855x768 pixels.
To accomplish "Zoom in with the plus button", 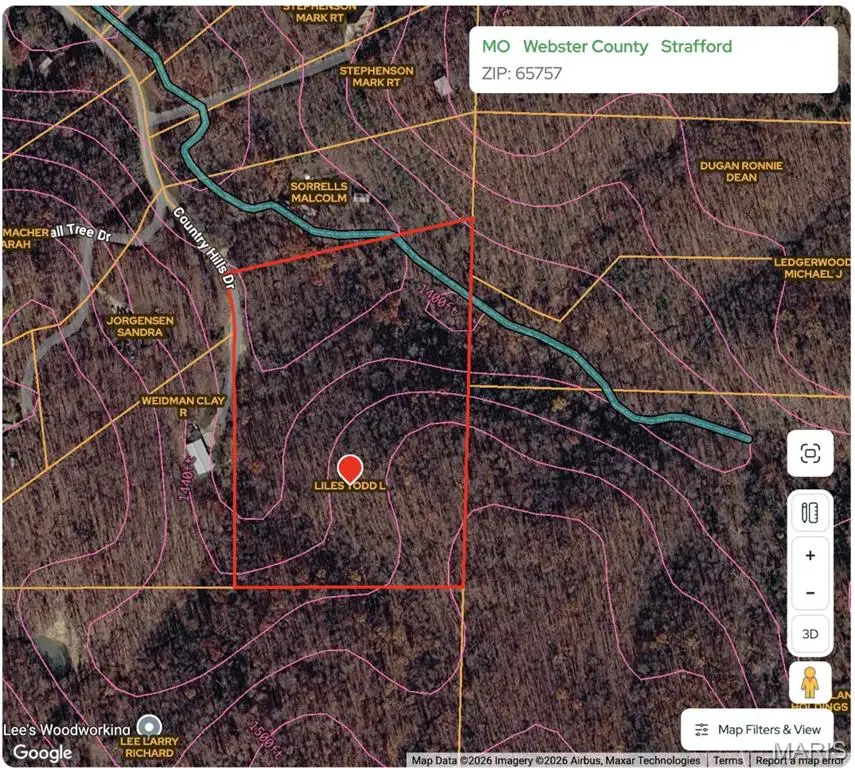I will (x=810, y=556).
